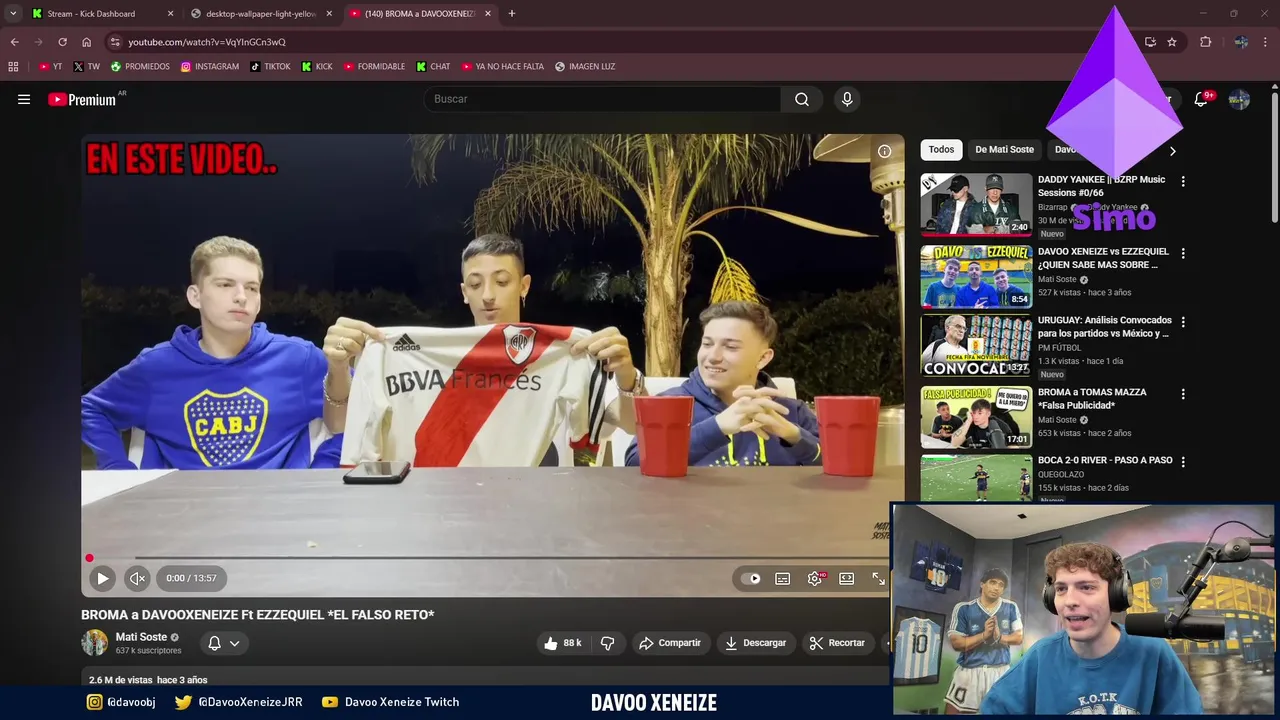Click the search magnifier button
Viewport: 1280px width, 720px height.
tap(802, 99)
